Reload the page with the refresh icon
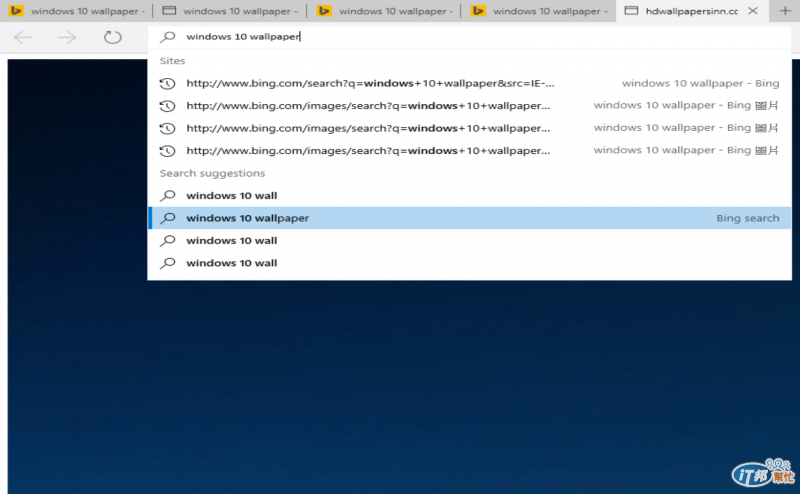The height and width of the screenshot is (494, 800). (112, 37)
